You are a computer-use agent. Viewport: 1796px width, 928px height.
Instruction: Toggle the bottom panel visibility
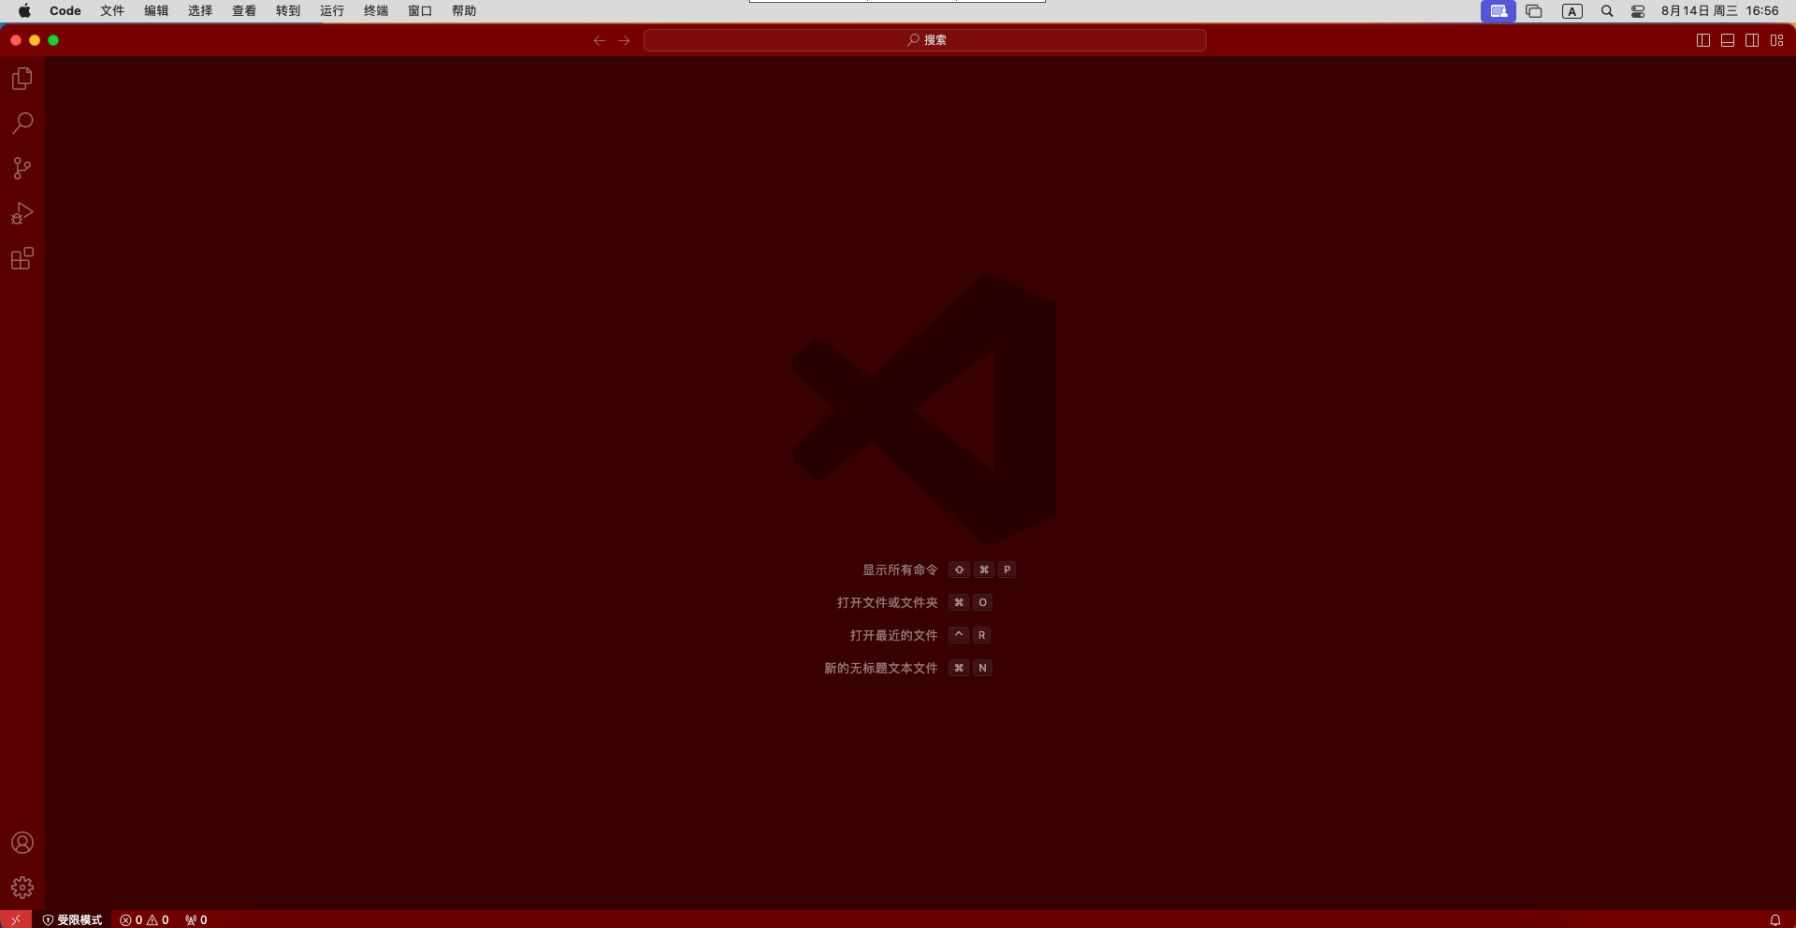pos(1727,40)
